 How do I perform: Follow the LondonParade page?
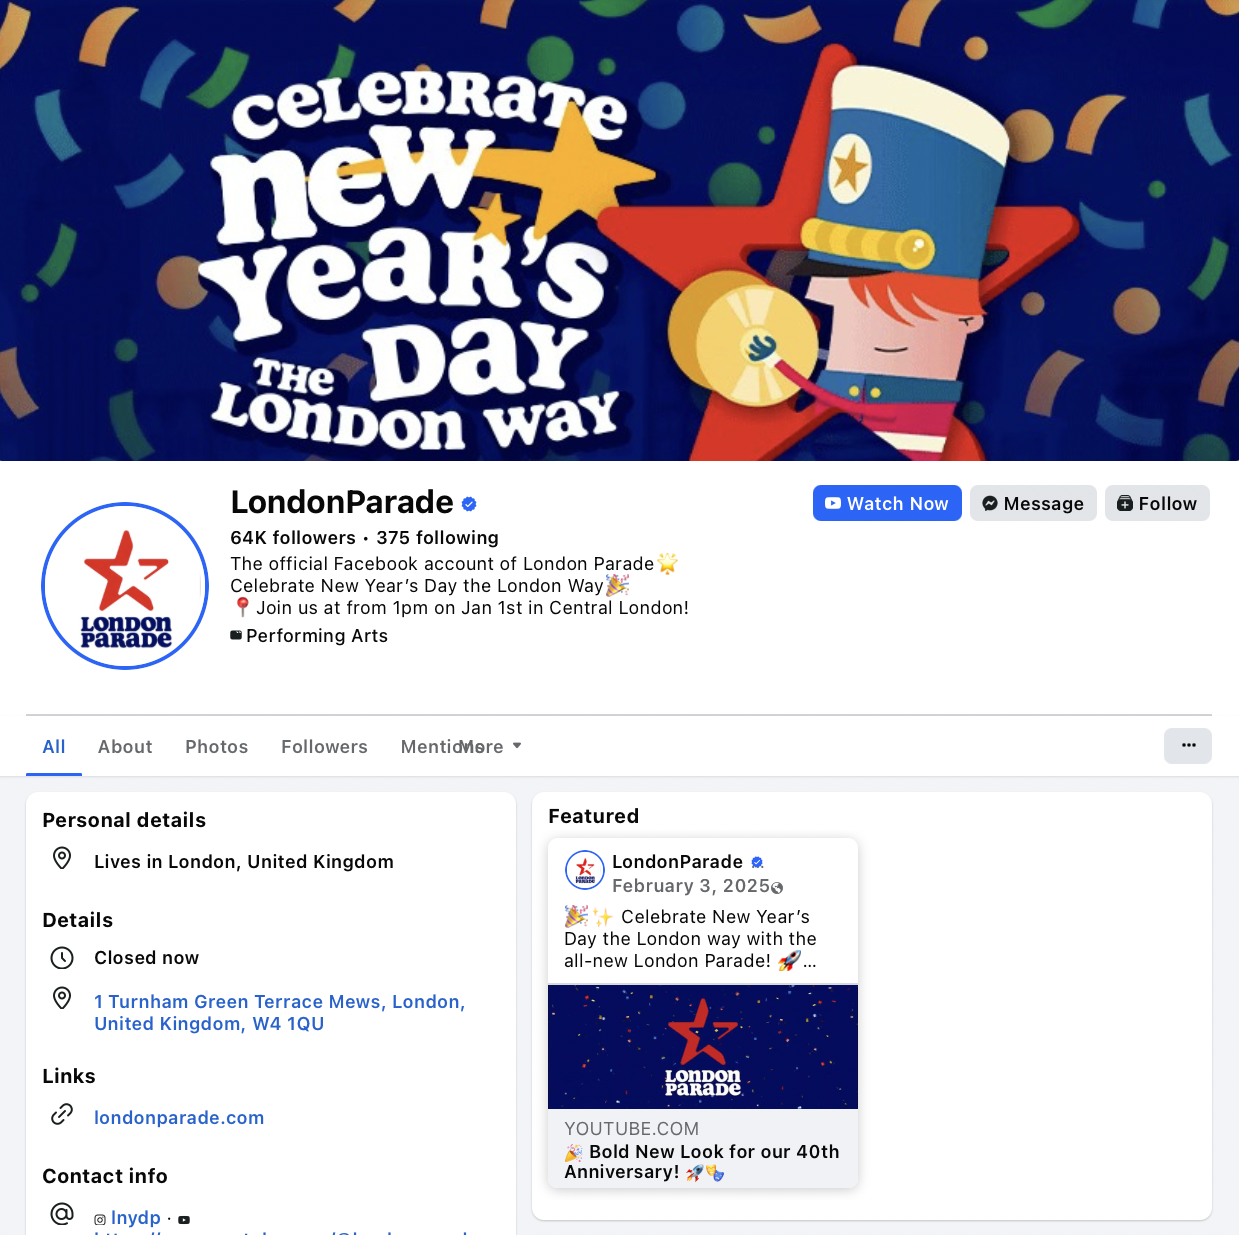pyautogui.click(x=1157, y=503)
